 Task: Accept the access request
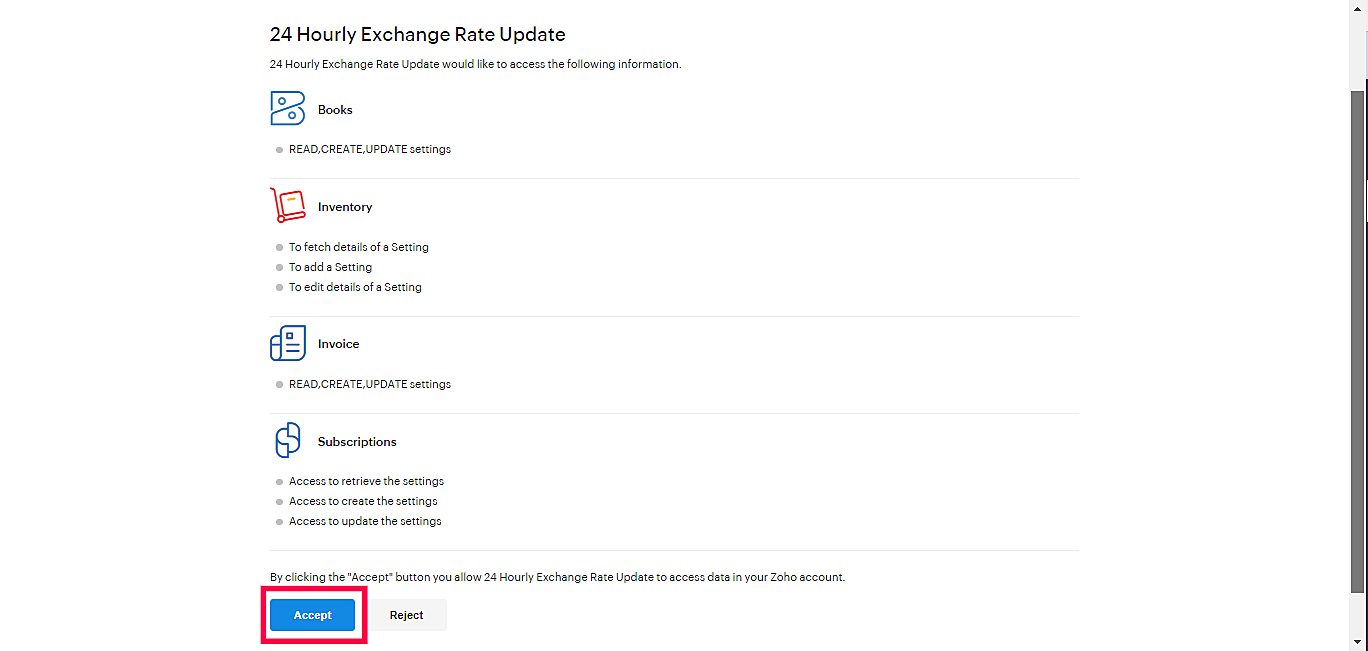coord(312,615)
